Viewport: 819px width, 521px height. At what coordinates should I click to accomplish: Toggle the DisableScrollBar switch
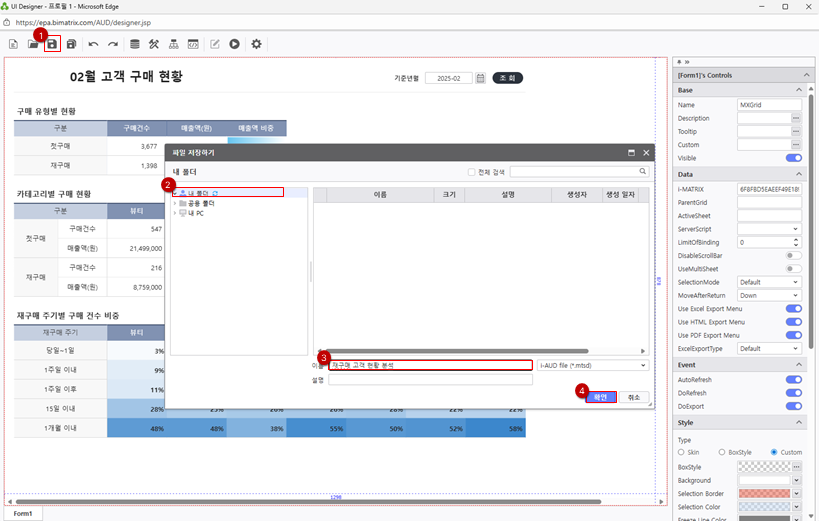point(794,255)
